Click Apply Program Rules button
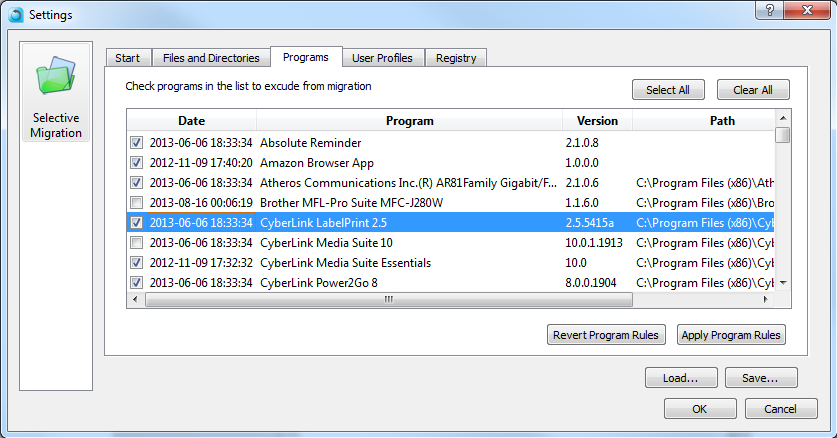 coord(731,335)
